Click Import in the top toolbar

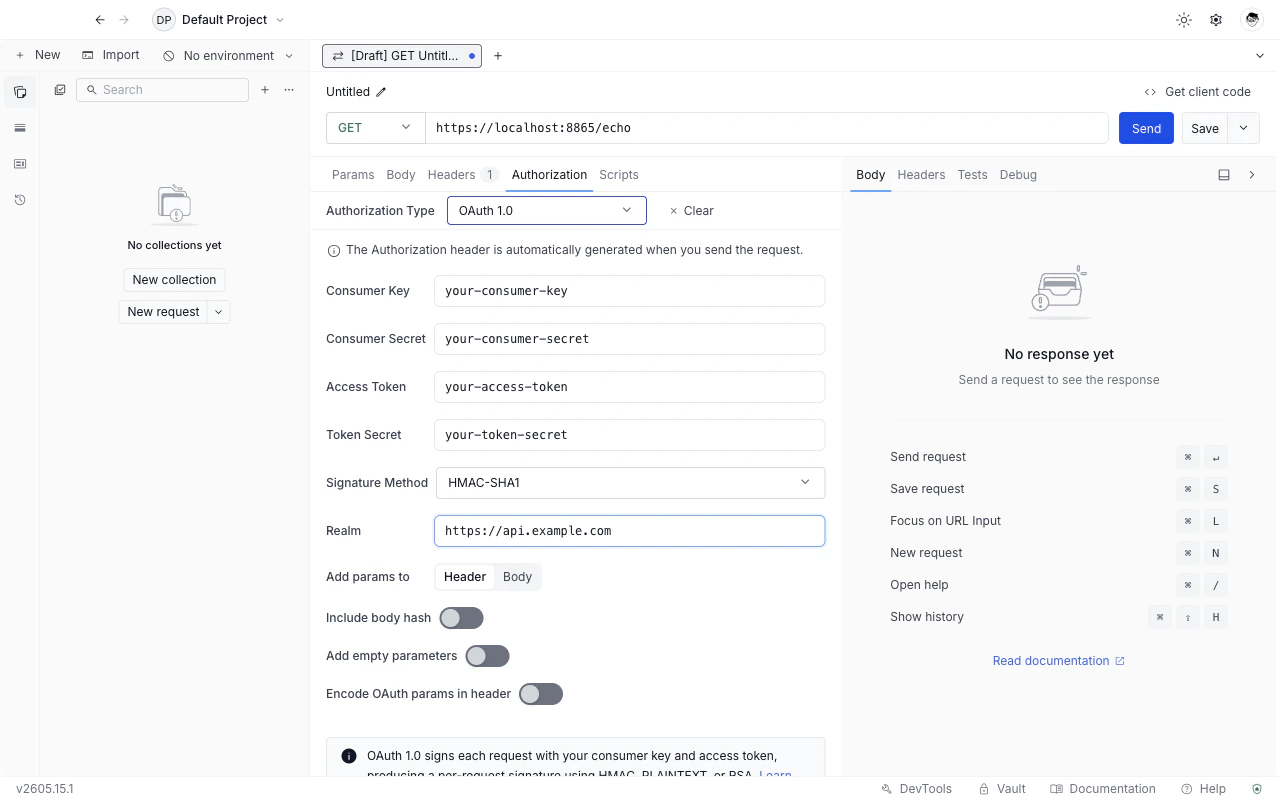pos(111,55)
